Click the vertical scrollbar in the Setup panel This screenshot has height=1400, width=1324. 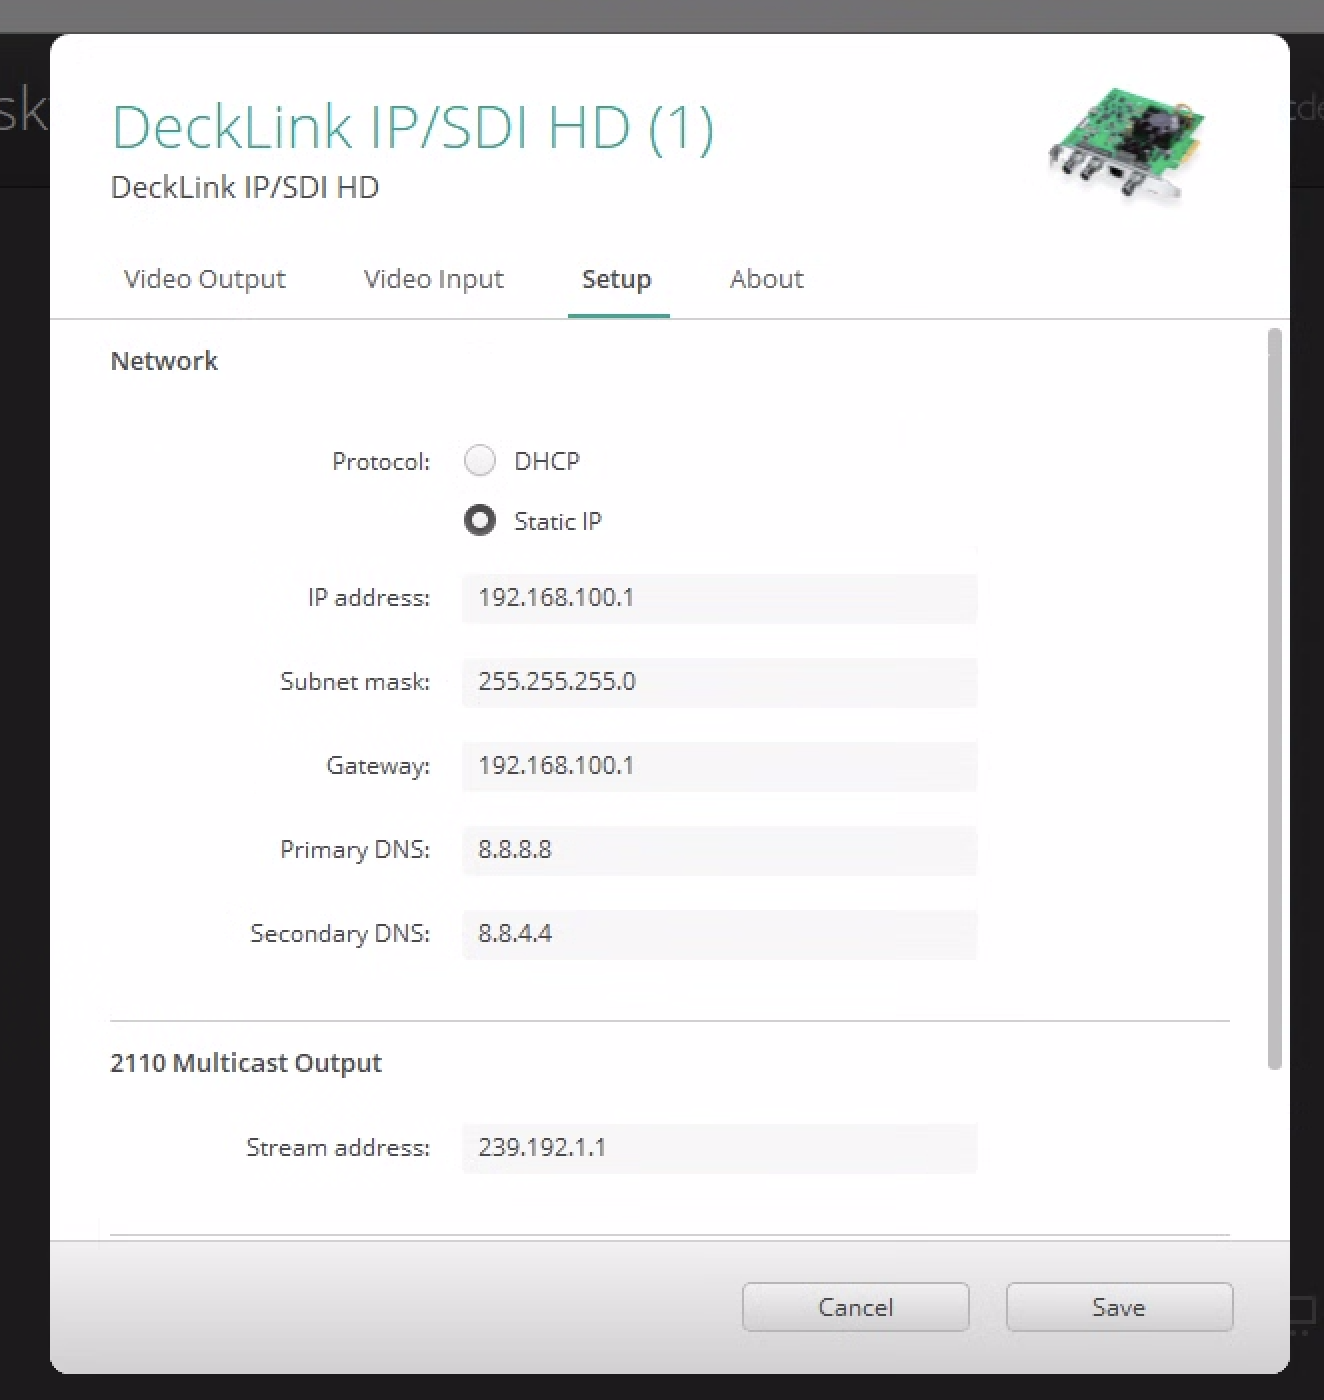point(1273,700)
